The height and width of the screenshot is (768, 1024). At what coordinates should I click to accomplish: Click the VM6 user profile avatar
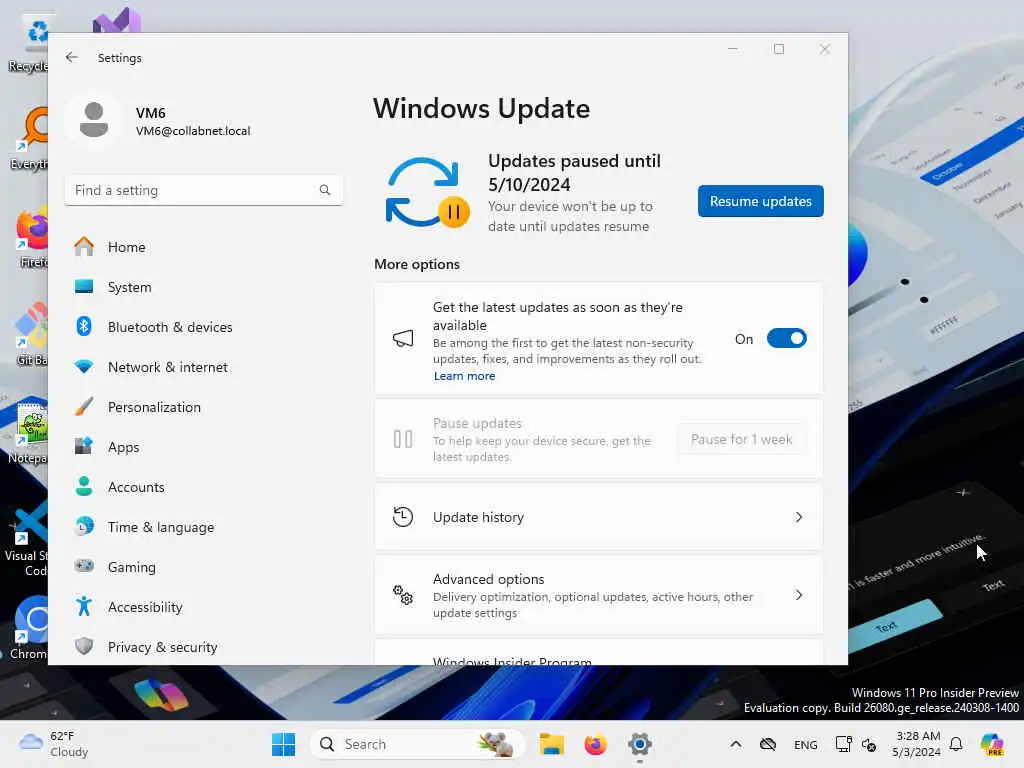(94, 120)
